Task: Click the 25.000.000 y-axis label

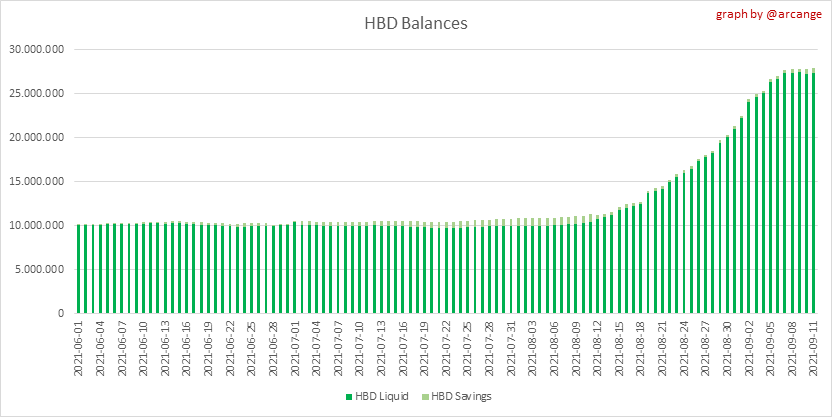Action: coord(37,94)
